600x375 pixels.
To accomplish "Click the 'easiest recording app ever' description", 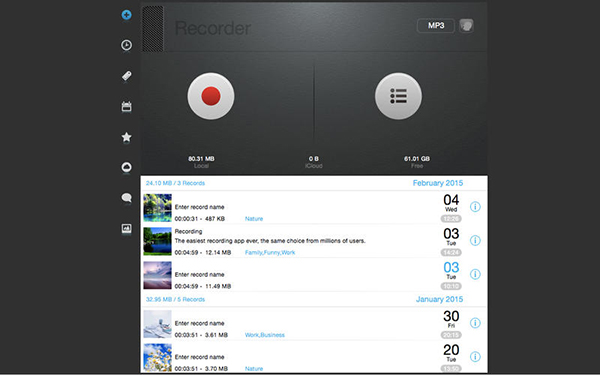I will [x=270, y=241].
